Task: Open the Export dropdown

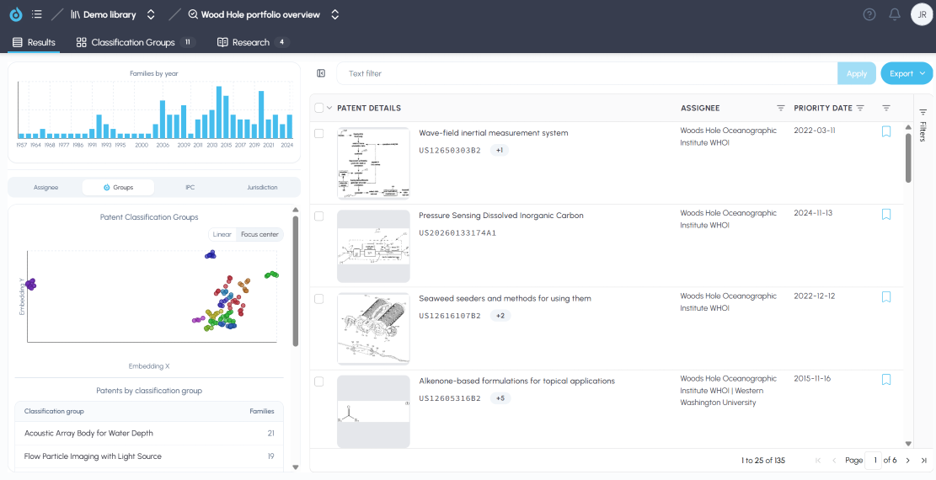Action: 907,73
